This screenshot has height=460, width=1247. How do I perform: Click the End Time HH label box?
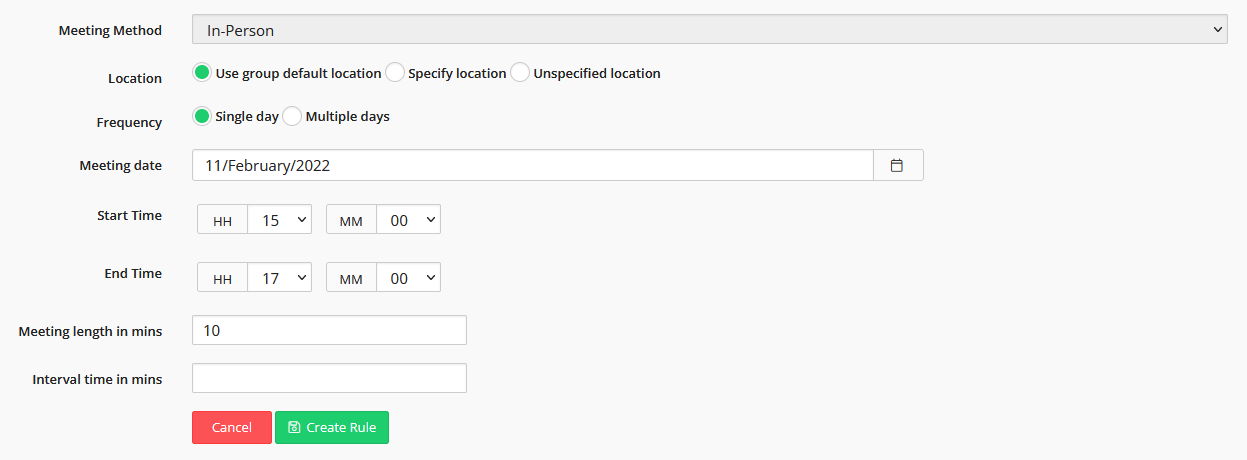tap(222, 278)
